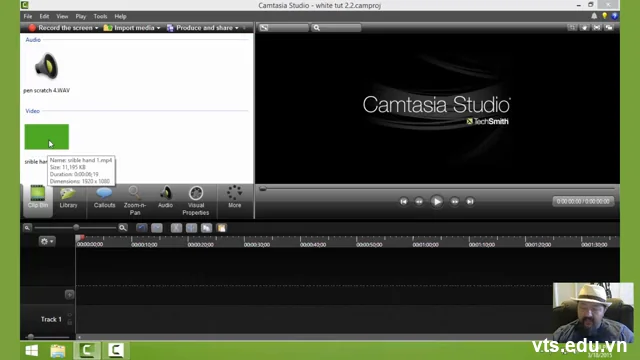Click the detach preview window icon

[x=609, y=28]
